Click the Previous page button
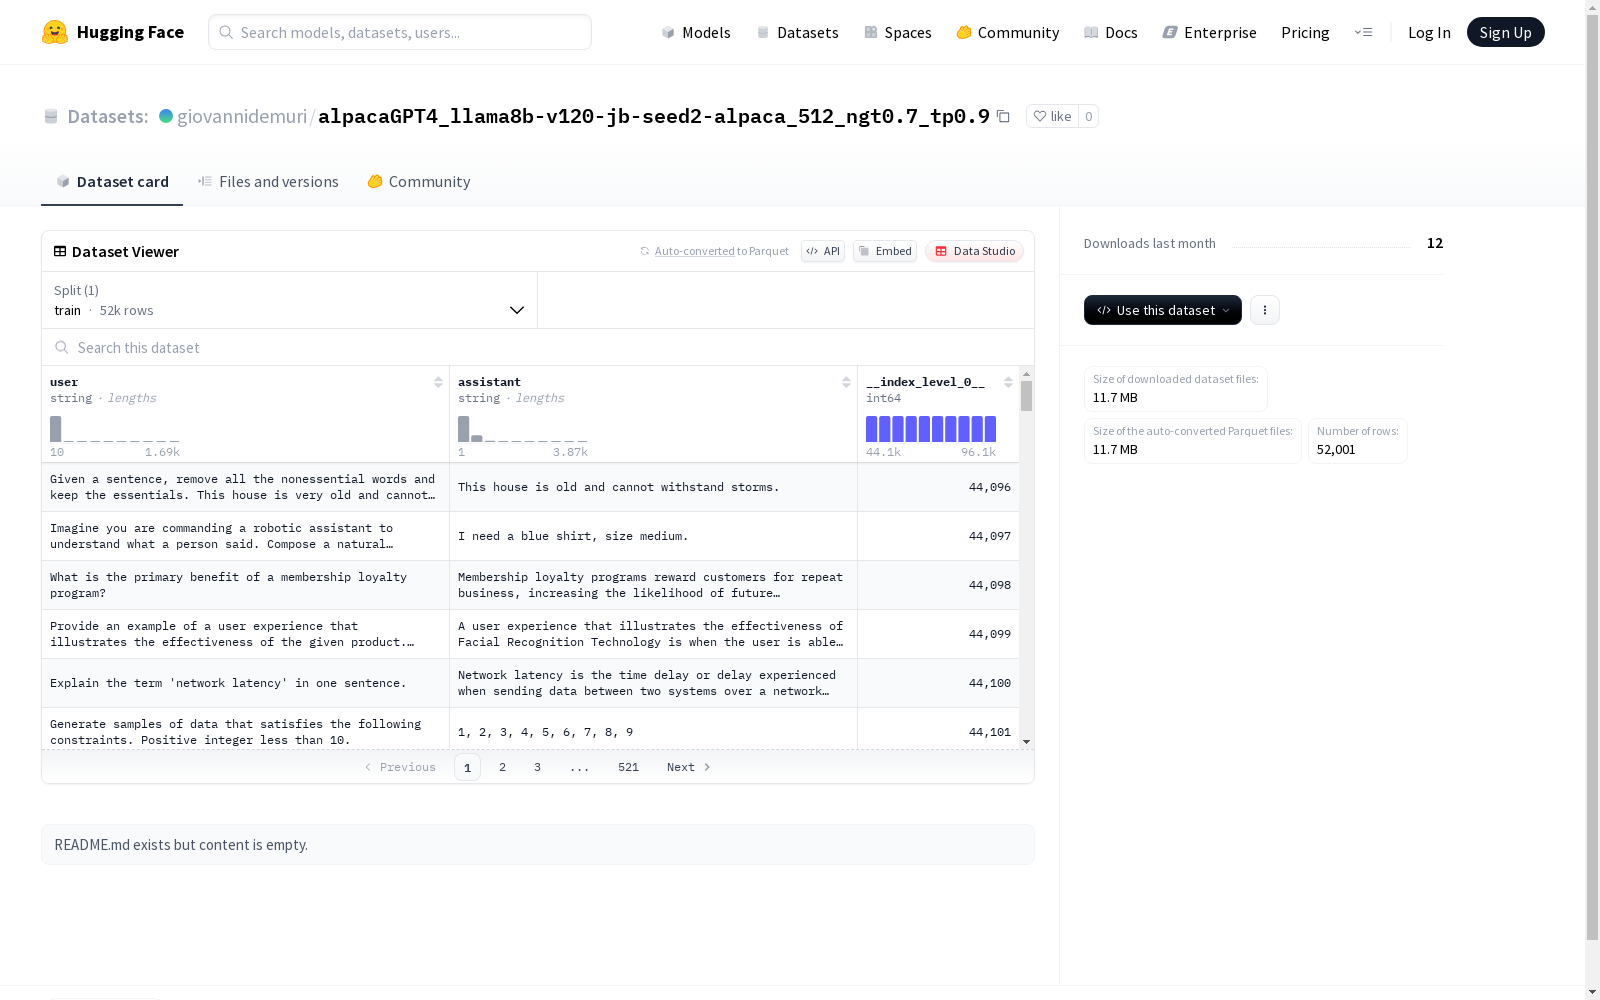Screen dimensions: 1600x1000 [400, 767]
